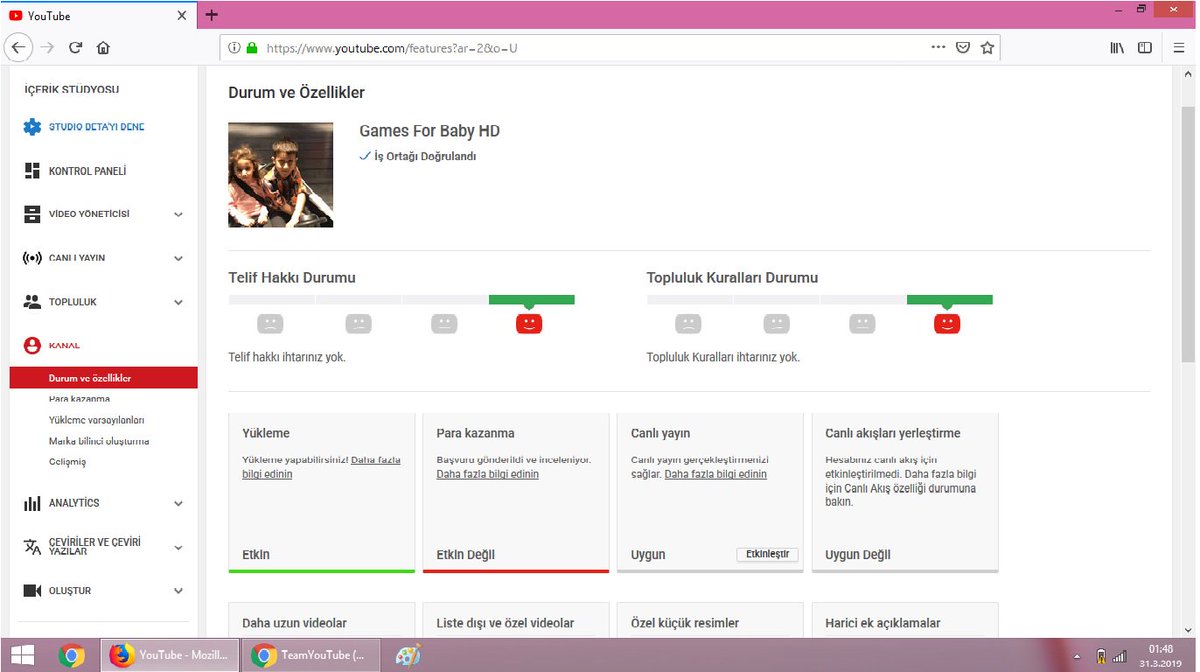The height and width of the screenshot is (672, 1200).
Task: Click the Harici ek açıklamalar card title
Action: [882, 623]
